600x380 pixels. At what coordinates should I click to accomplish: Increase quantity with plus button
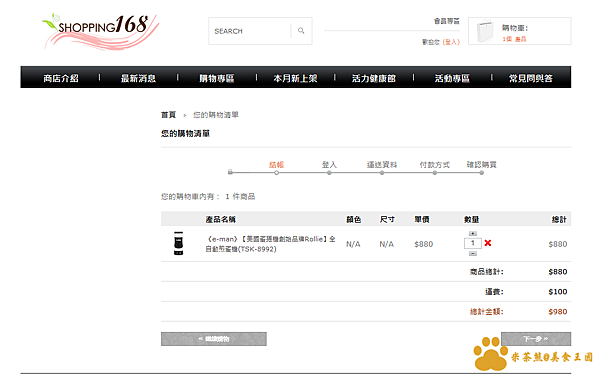click(x=473, y=233)
